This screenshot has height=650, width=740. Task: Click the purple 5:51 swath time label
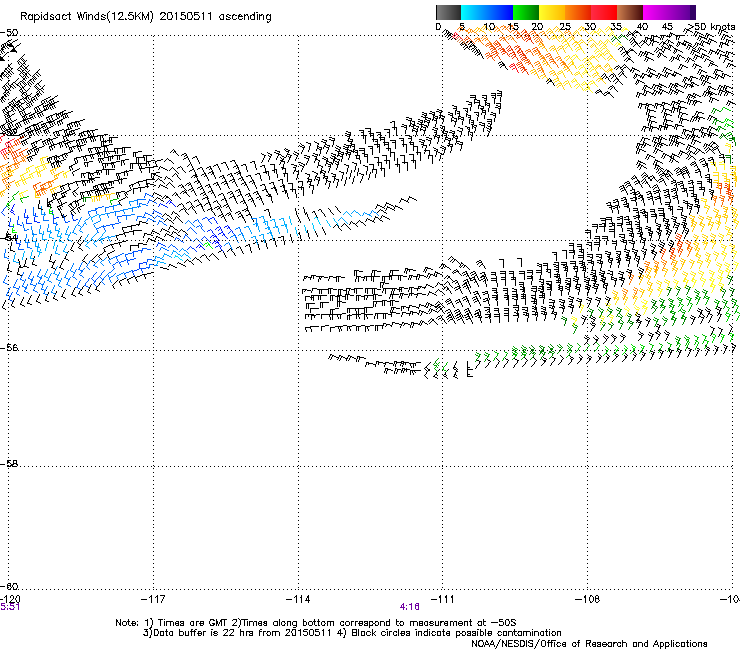click(10, 607)
